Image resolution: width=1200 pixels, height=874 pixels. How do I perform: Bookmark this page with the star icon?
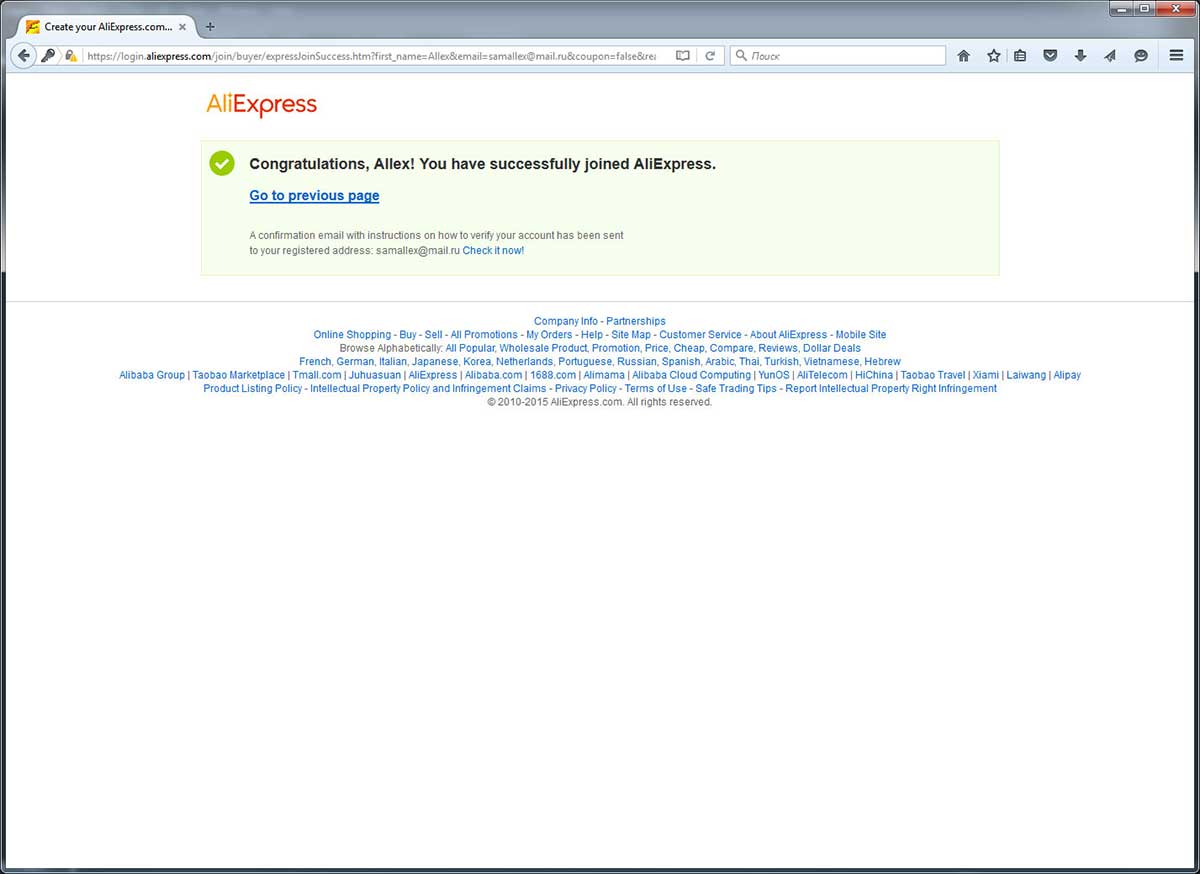tap(994, 56)
